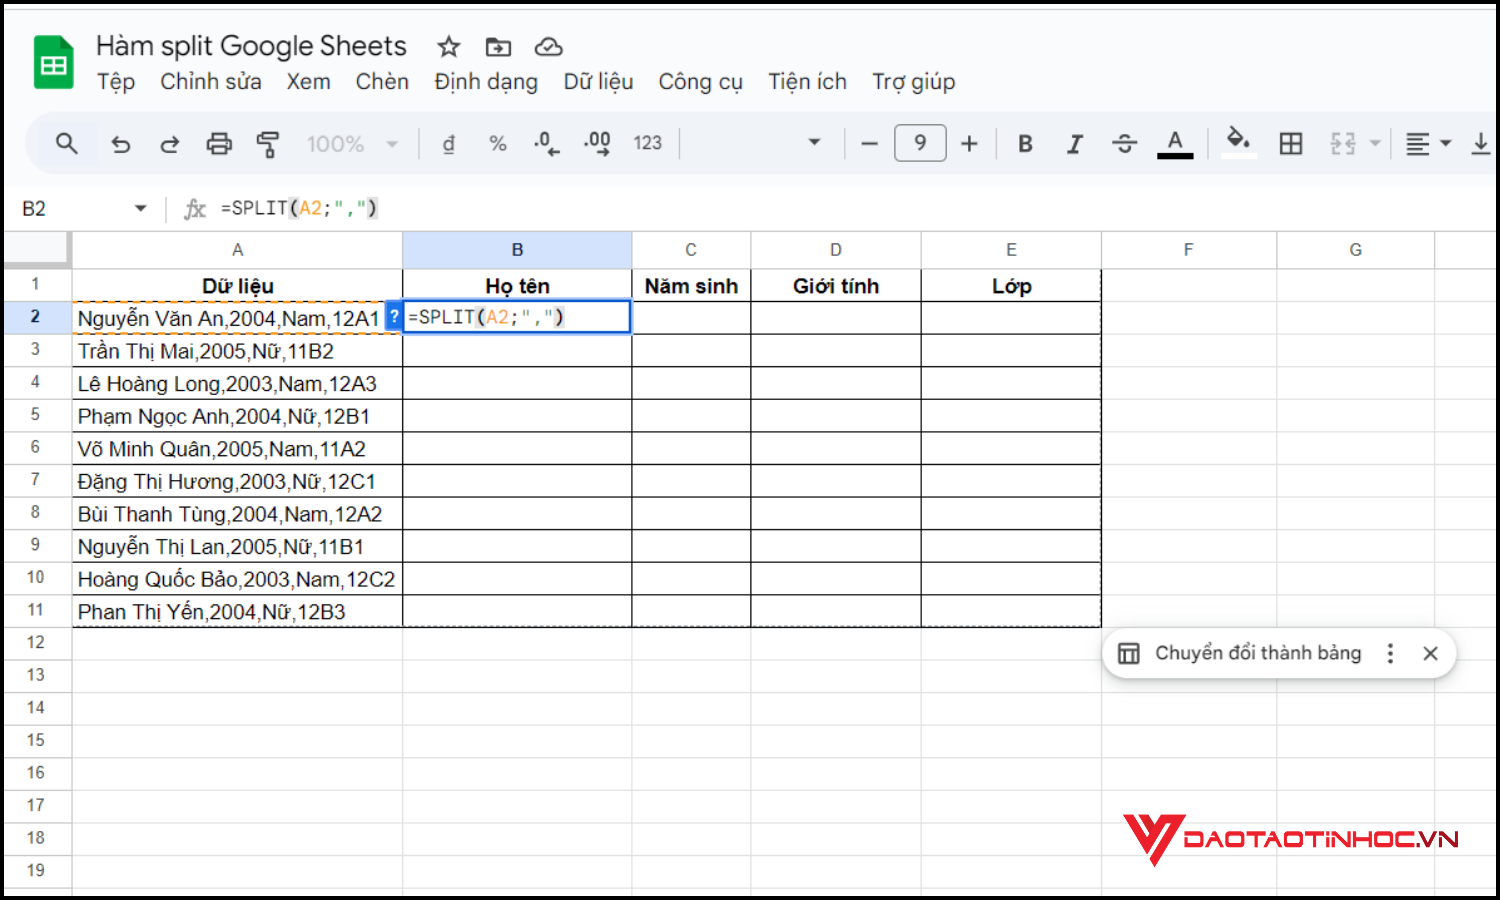Select cell Phan Thị Yến,2004,Nữ,12B3
The image size is (1500, 900).
pos(237,612)
